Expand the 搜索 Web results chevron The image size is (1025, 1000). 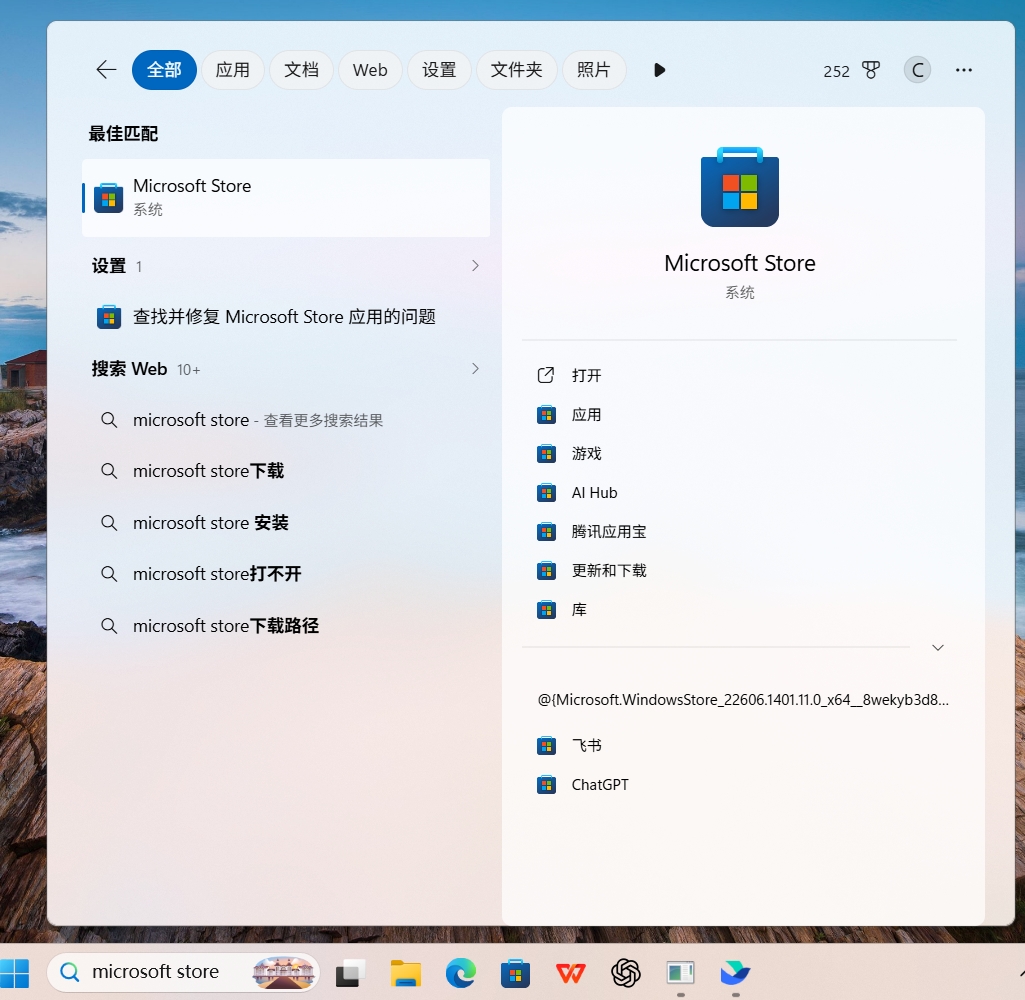pyautogui.click(x=475, y=369)
